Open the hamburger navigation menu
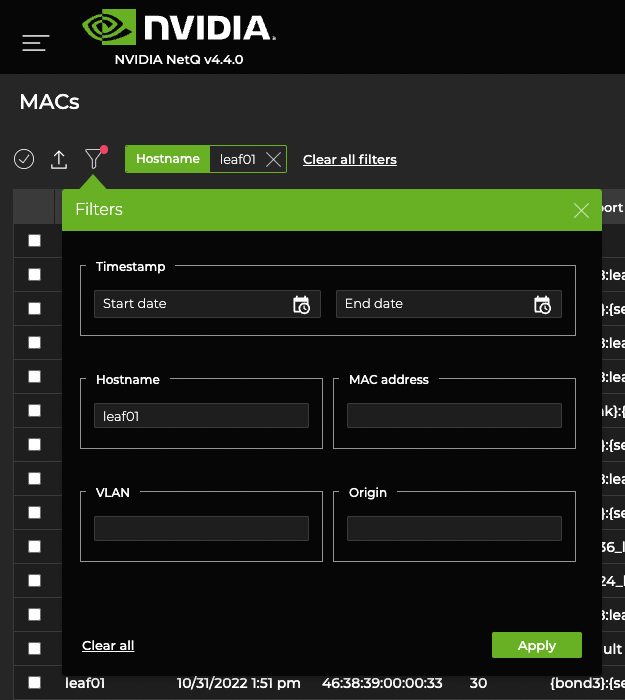The image size is (625, 700). [36, 43]
